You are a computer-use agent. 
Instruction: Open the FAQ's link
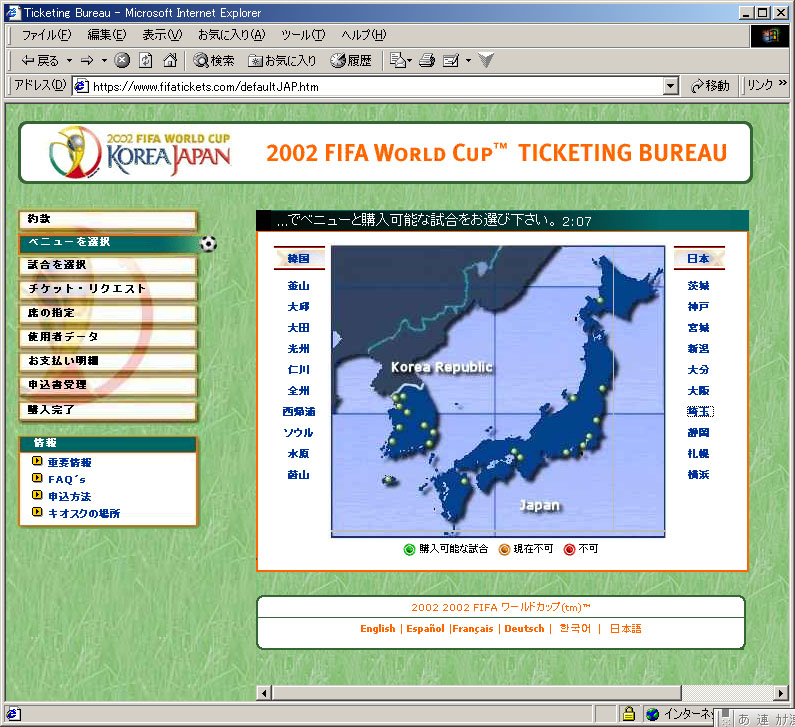pyautogui.click(x=67, y=480)
